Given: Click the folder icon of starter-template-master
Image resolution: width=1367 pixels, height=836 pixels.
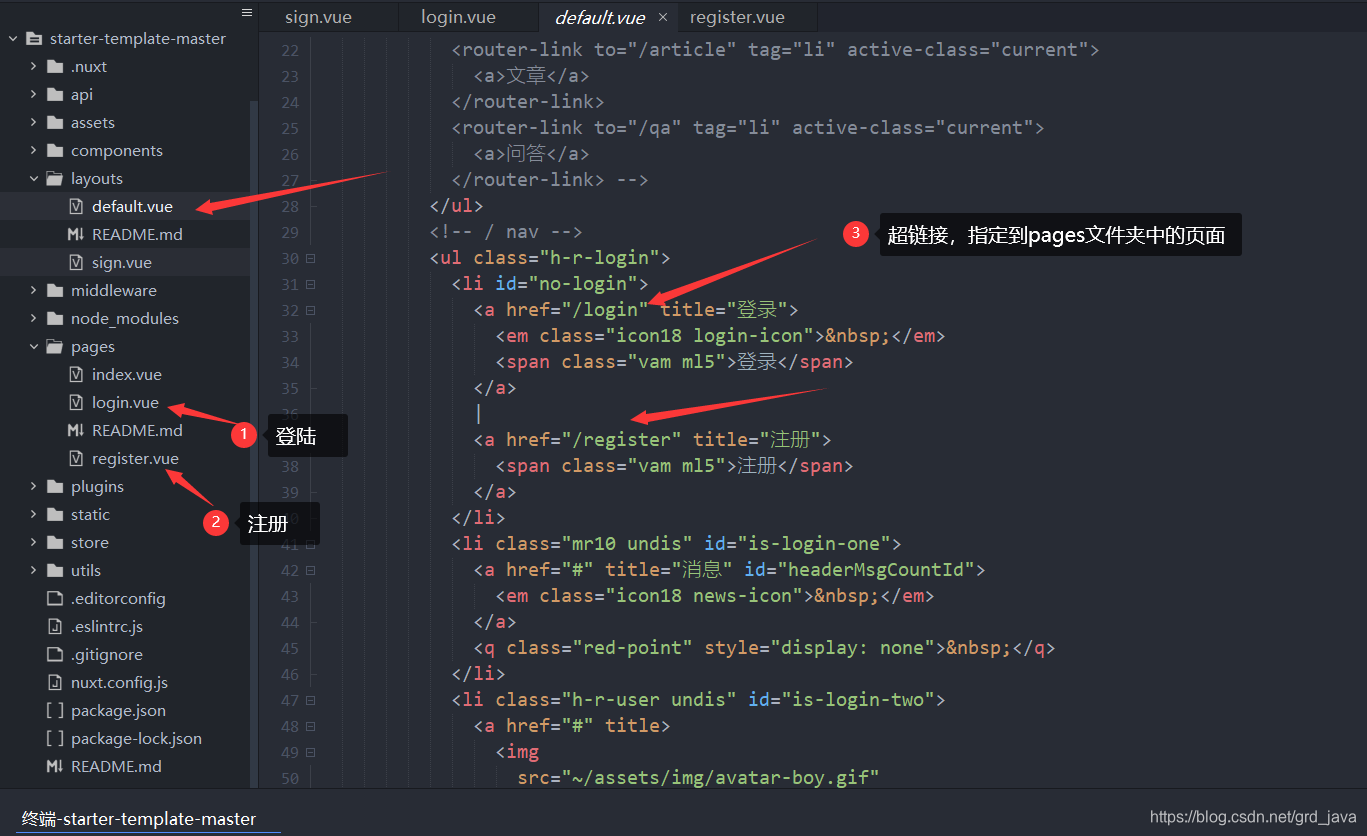Looking at the screenshot, I should [x=35, y=39].
